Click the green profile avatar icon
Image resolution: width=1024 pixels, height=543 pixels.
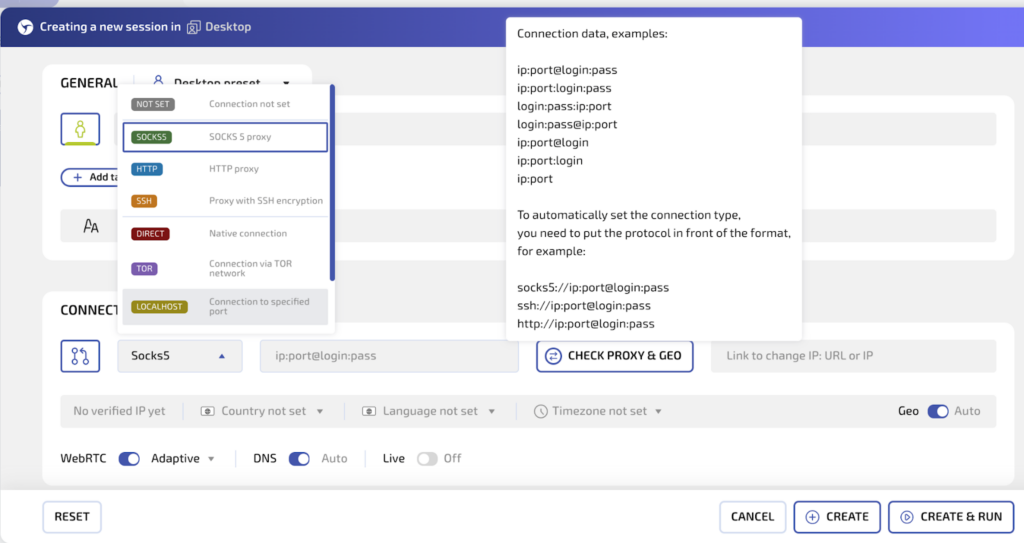[x=80, y=130]
